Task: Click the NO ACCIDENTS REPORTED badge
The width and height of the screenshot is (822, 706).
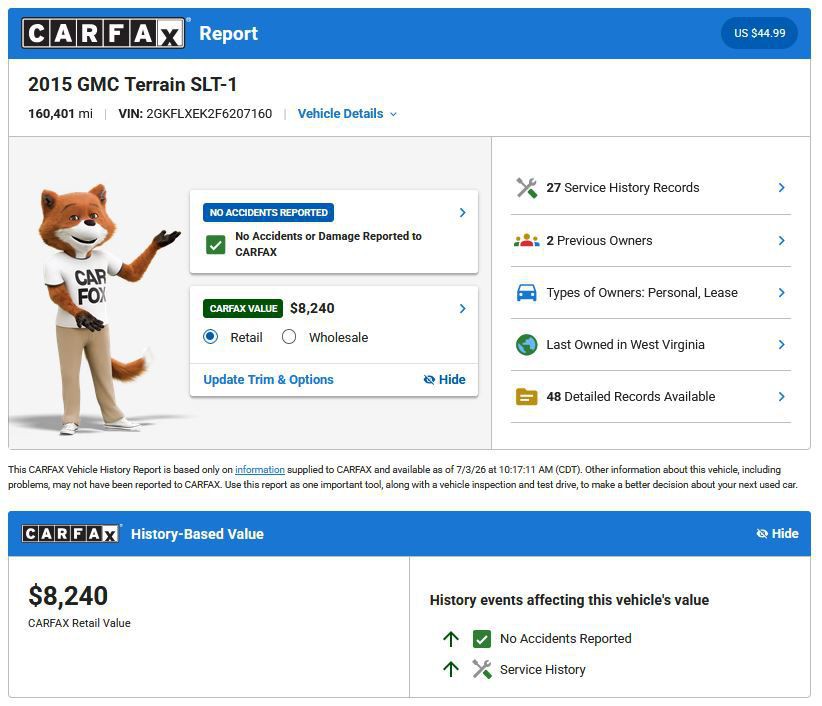Action: click(268, 212)
